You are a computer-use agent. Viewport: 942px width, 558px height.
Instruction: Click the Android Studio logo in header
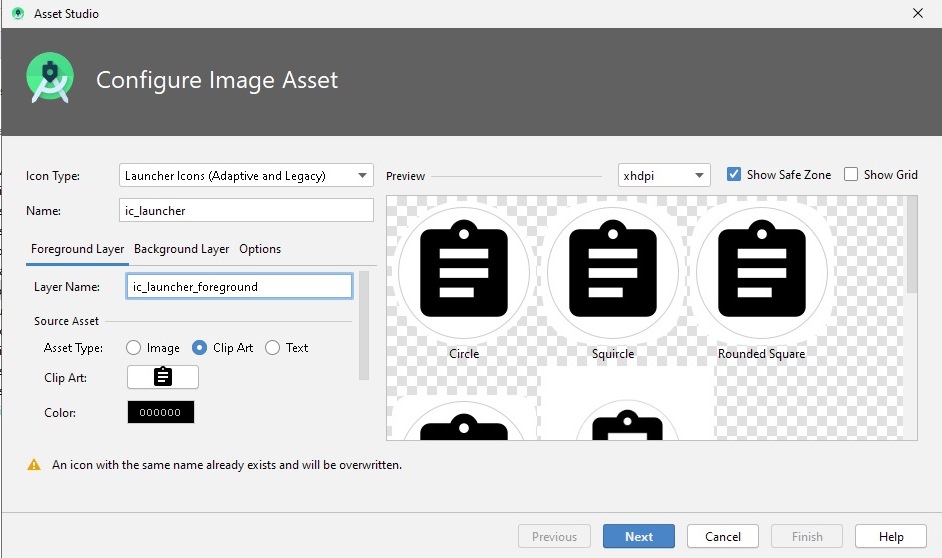point(50,79)
